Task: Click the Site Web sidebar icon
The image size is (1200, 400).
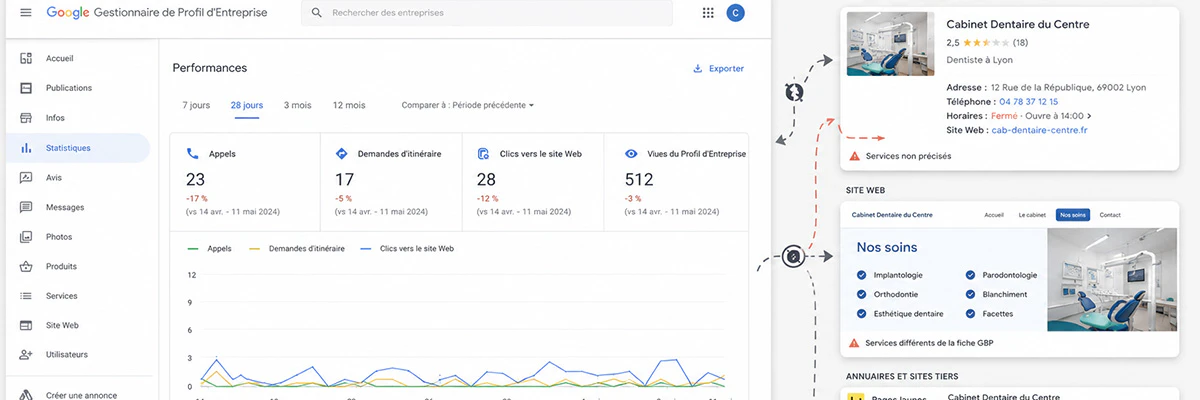Action: (x=26, y=326)
